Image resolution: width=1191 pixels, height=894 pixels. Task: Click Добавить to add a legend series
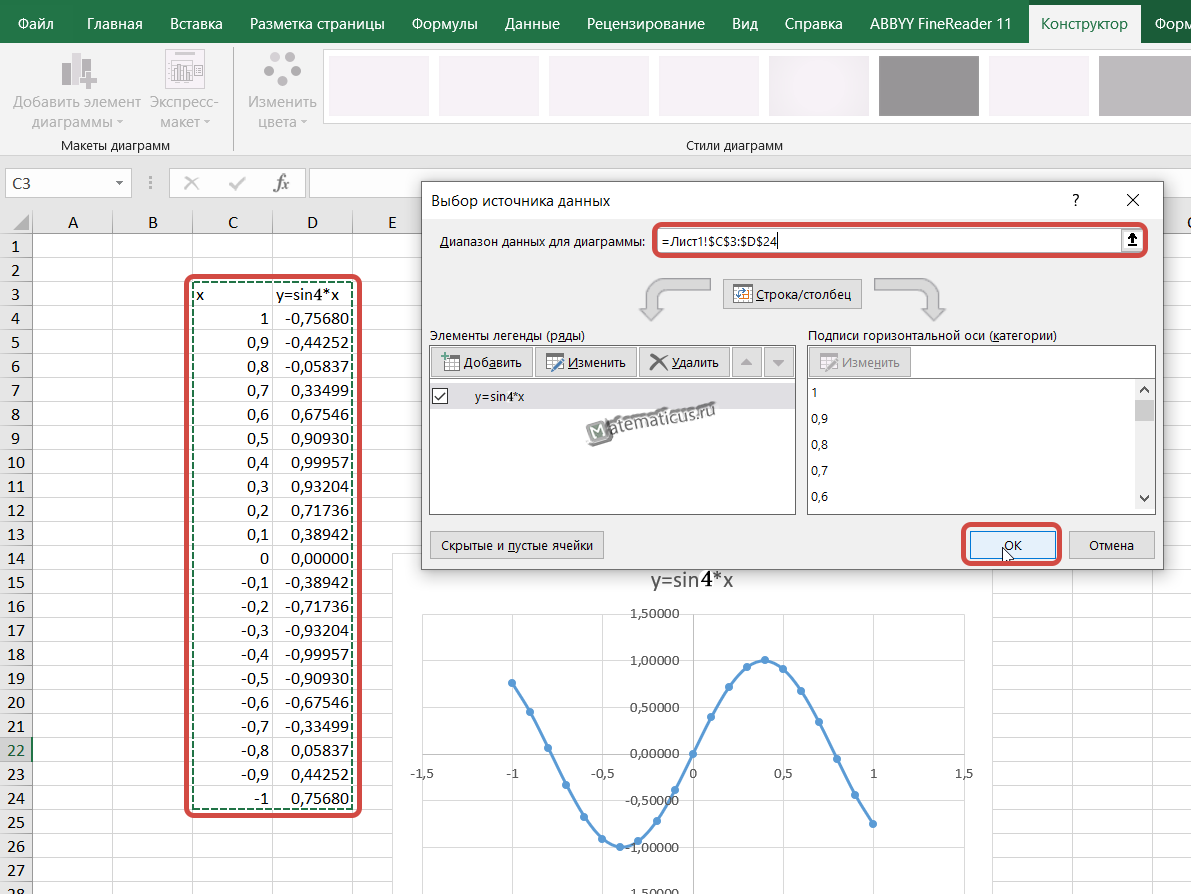(480, 362)
